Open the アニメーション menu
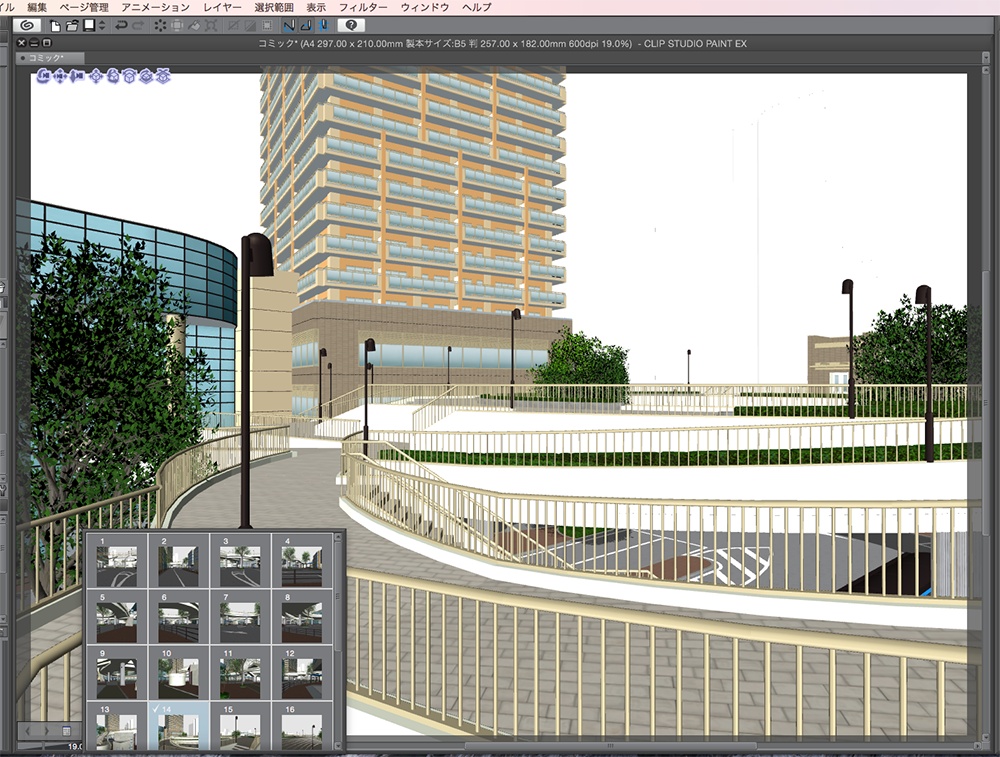 [156, 7]
